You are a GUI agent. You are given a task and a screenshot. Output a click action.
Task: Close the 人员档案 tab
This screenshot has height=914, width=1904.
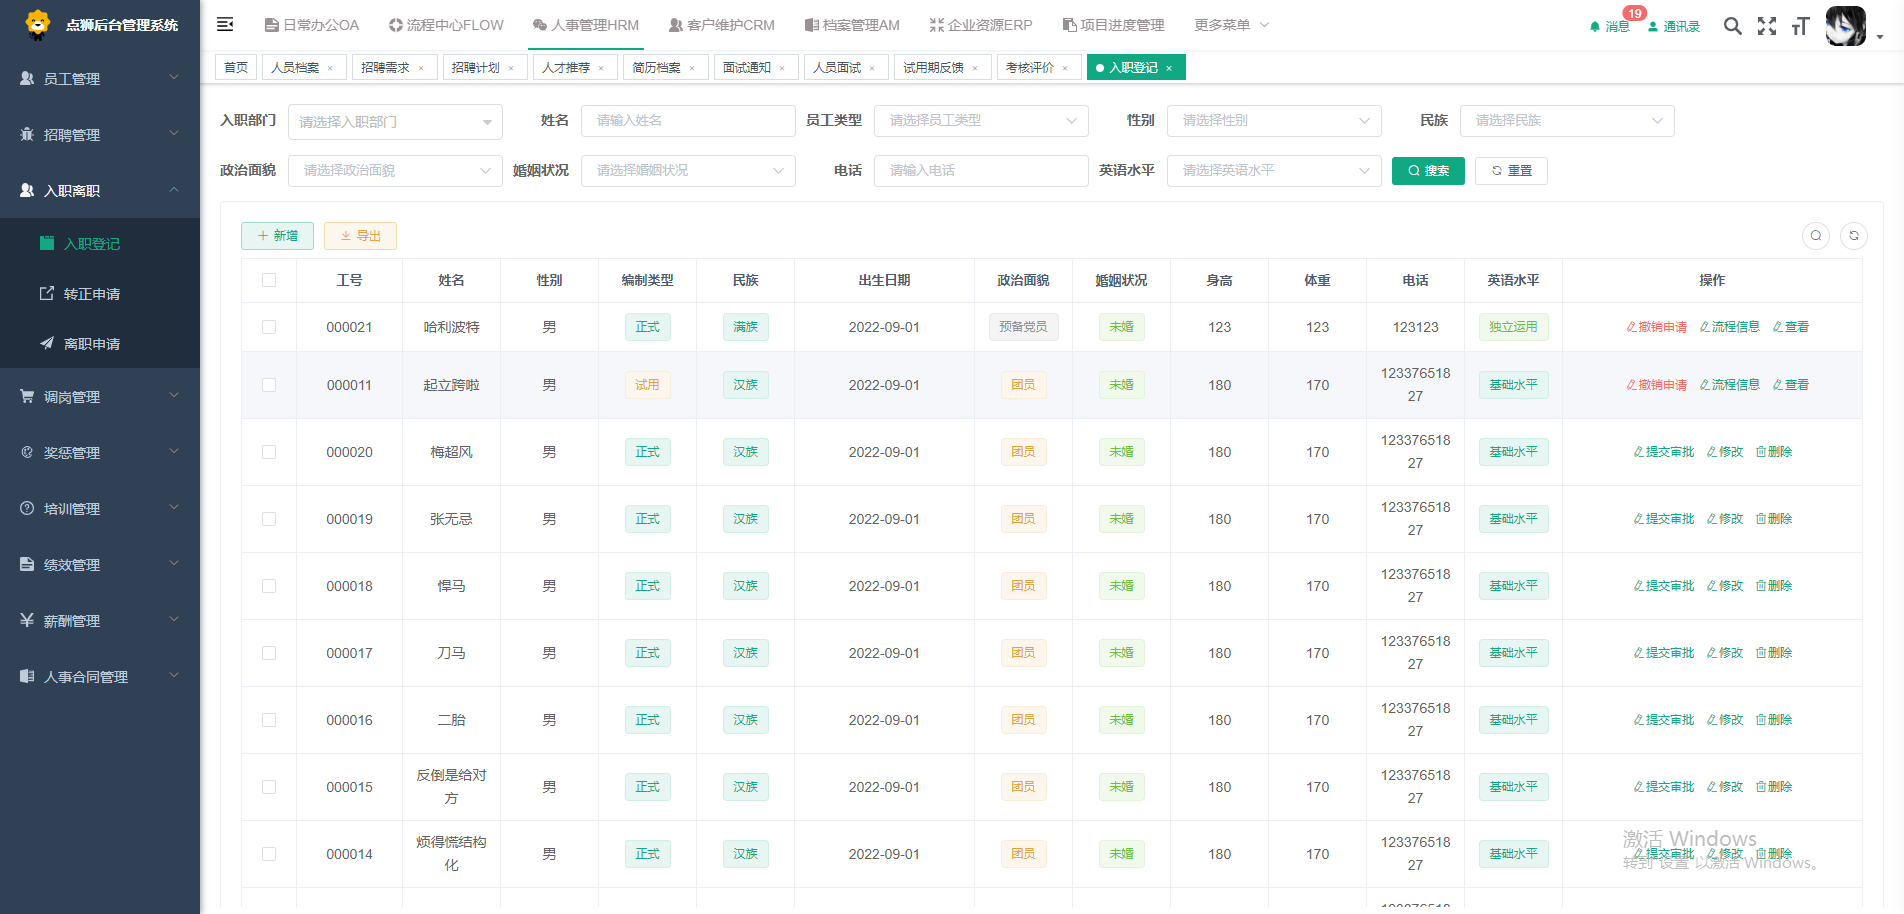click(x=331, y=68)
